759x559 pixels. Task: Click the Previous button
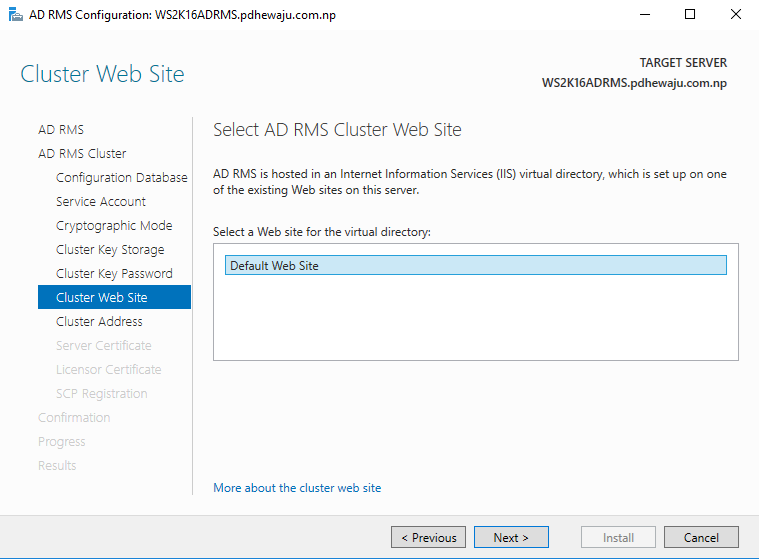428,537
